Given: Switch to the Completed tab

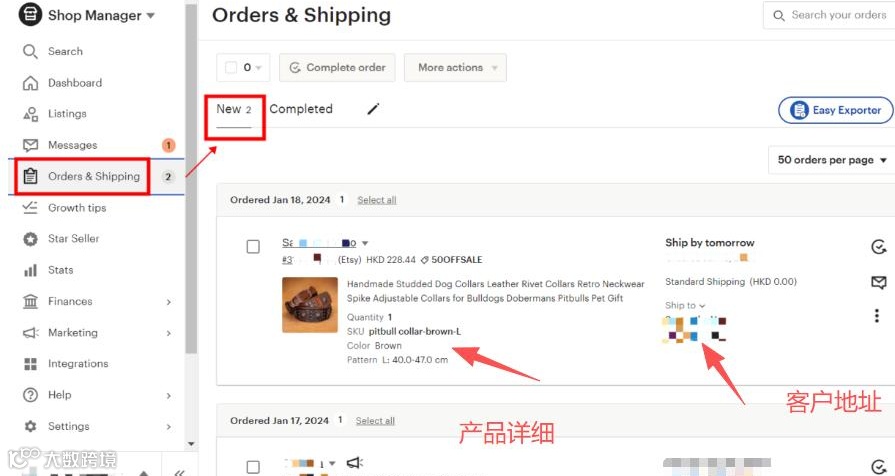Looking at the screenshot, I should (301, 109).
